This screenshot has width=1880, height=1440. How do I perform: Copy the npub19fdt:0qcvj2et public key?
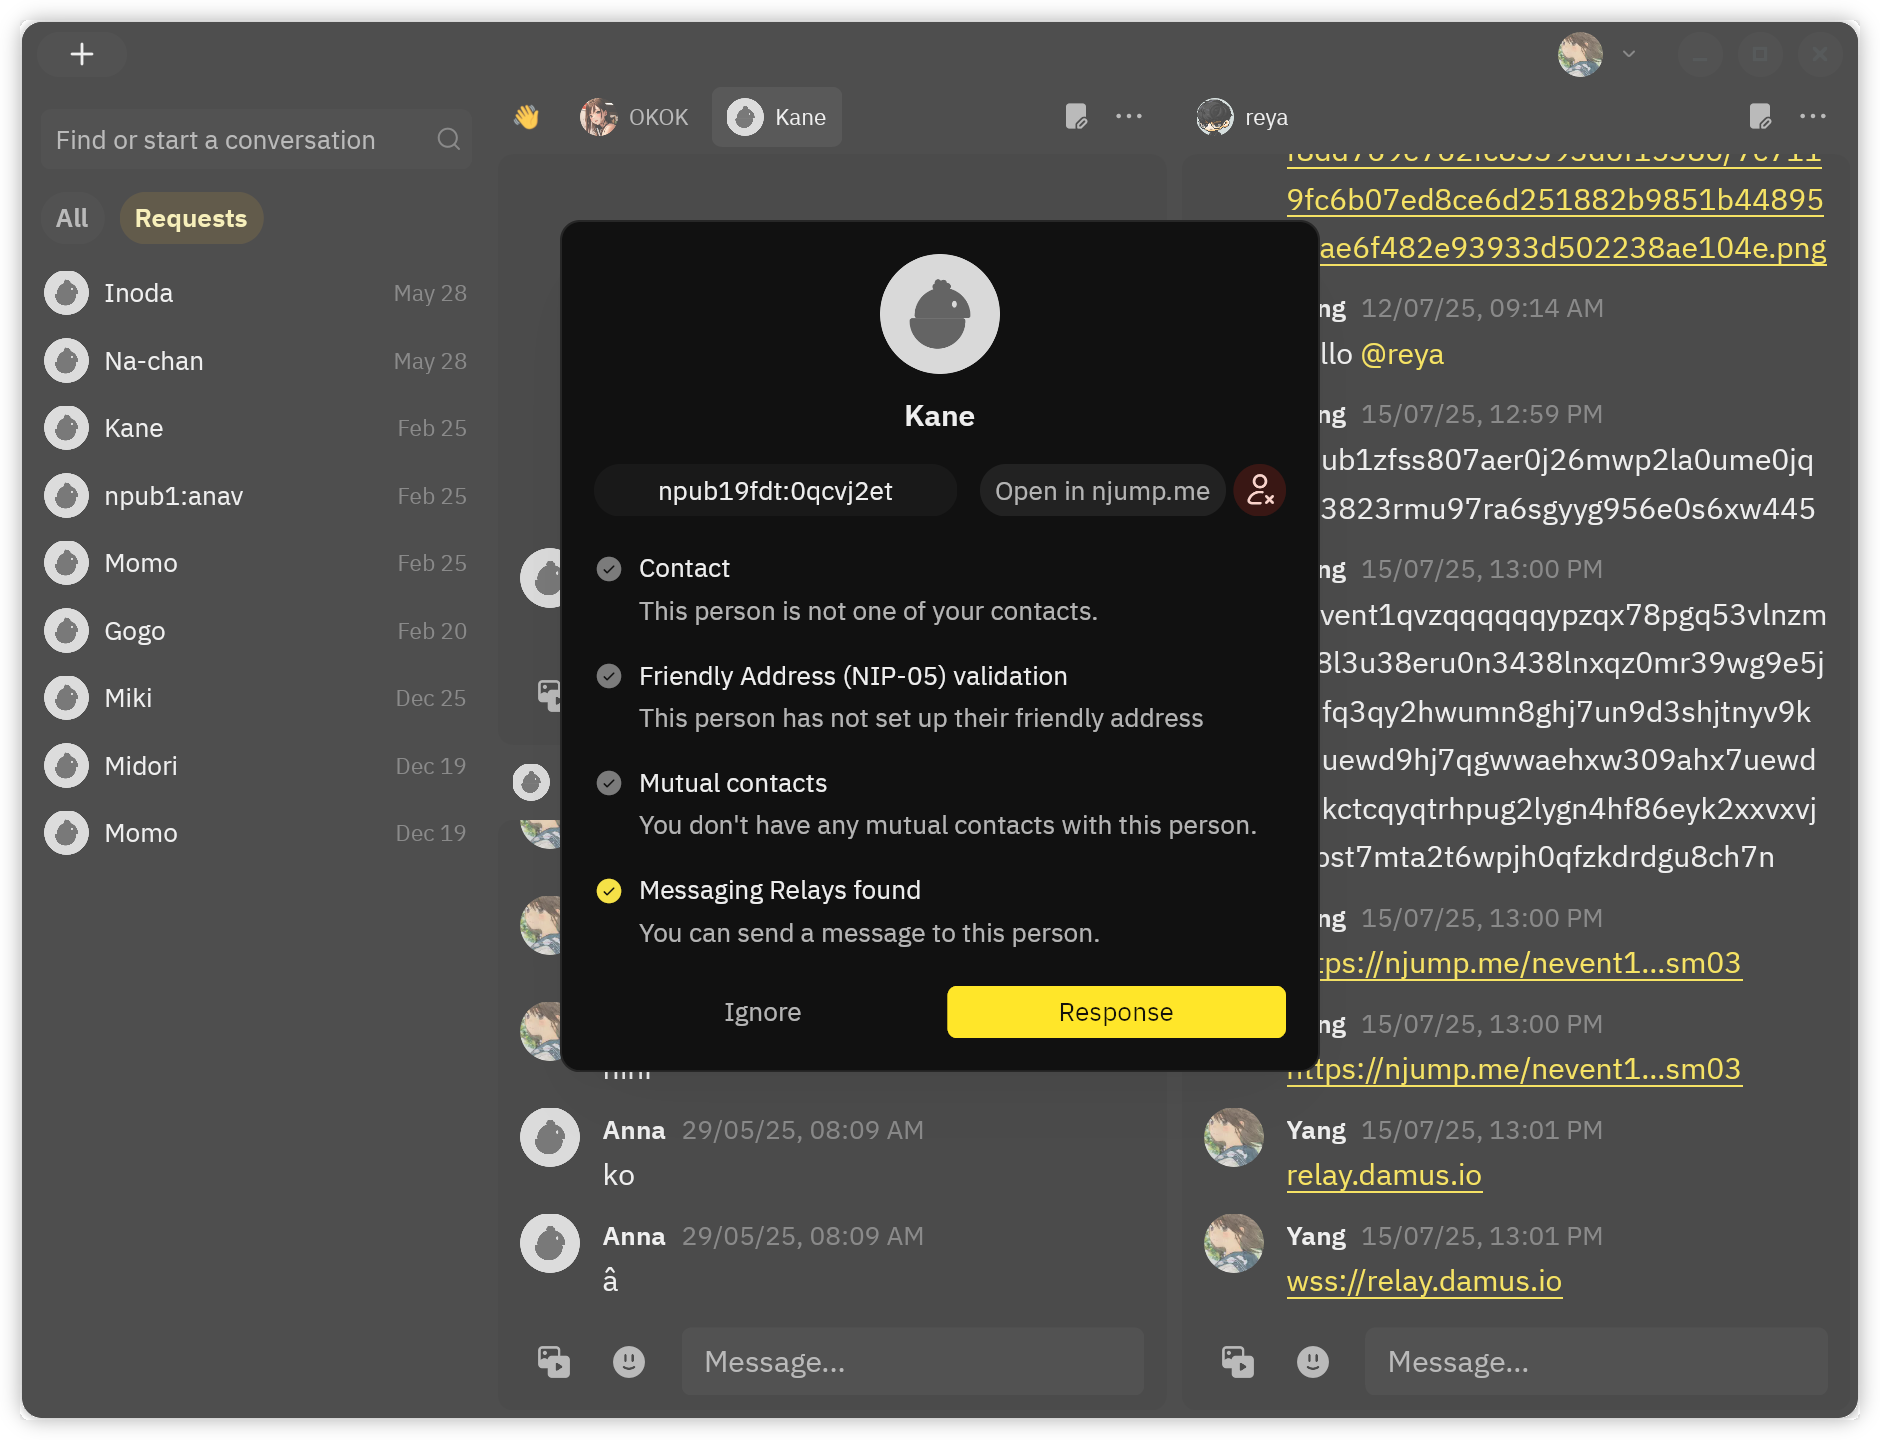pyautogui.click(x=775, y=491)
